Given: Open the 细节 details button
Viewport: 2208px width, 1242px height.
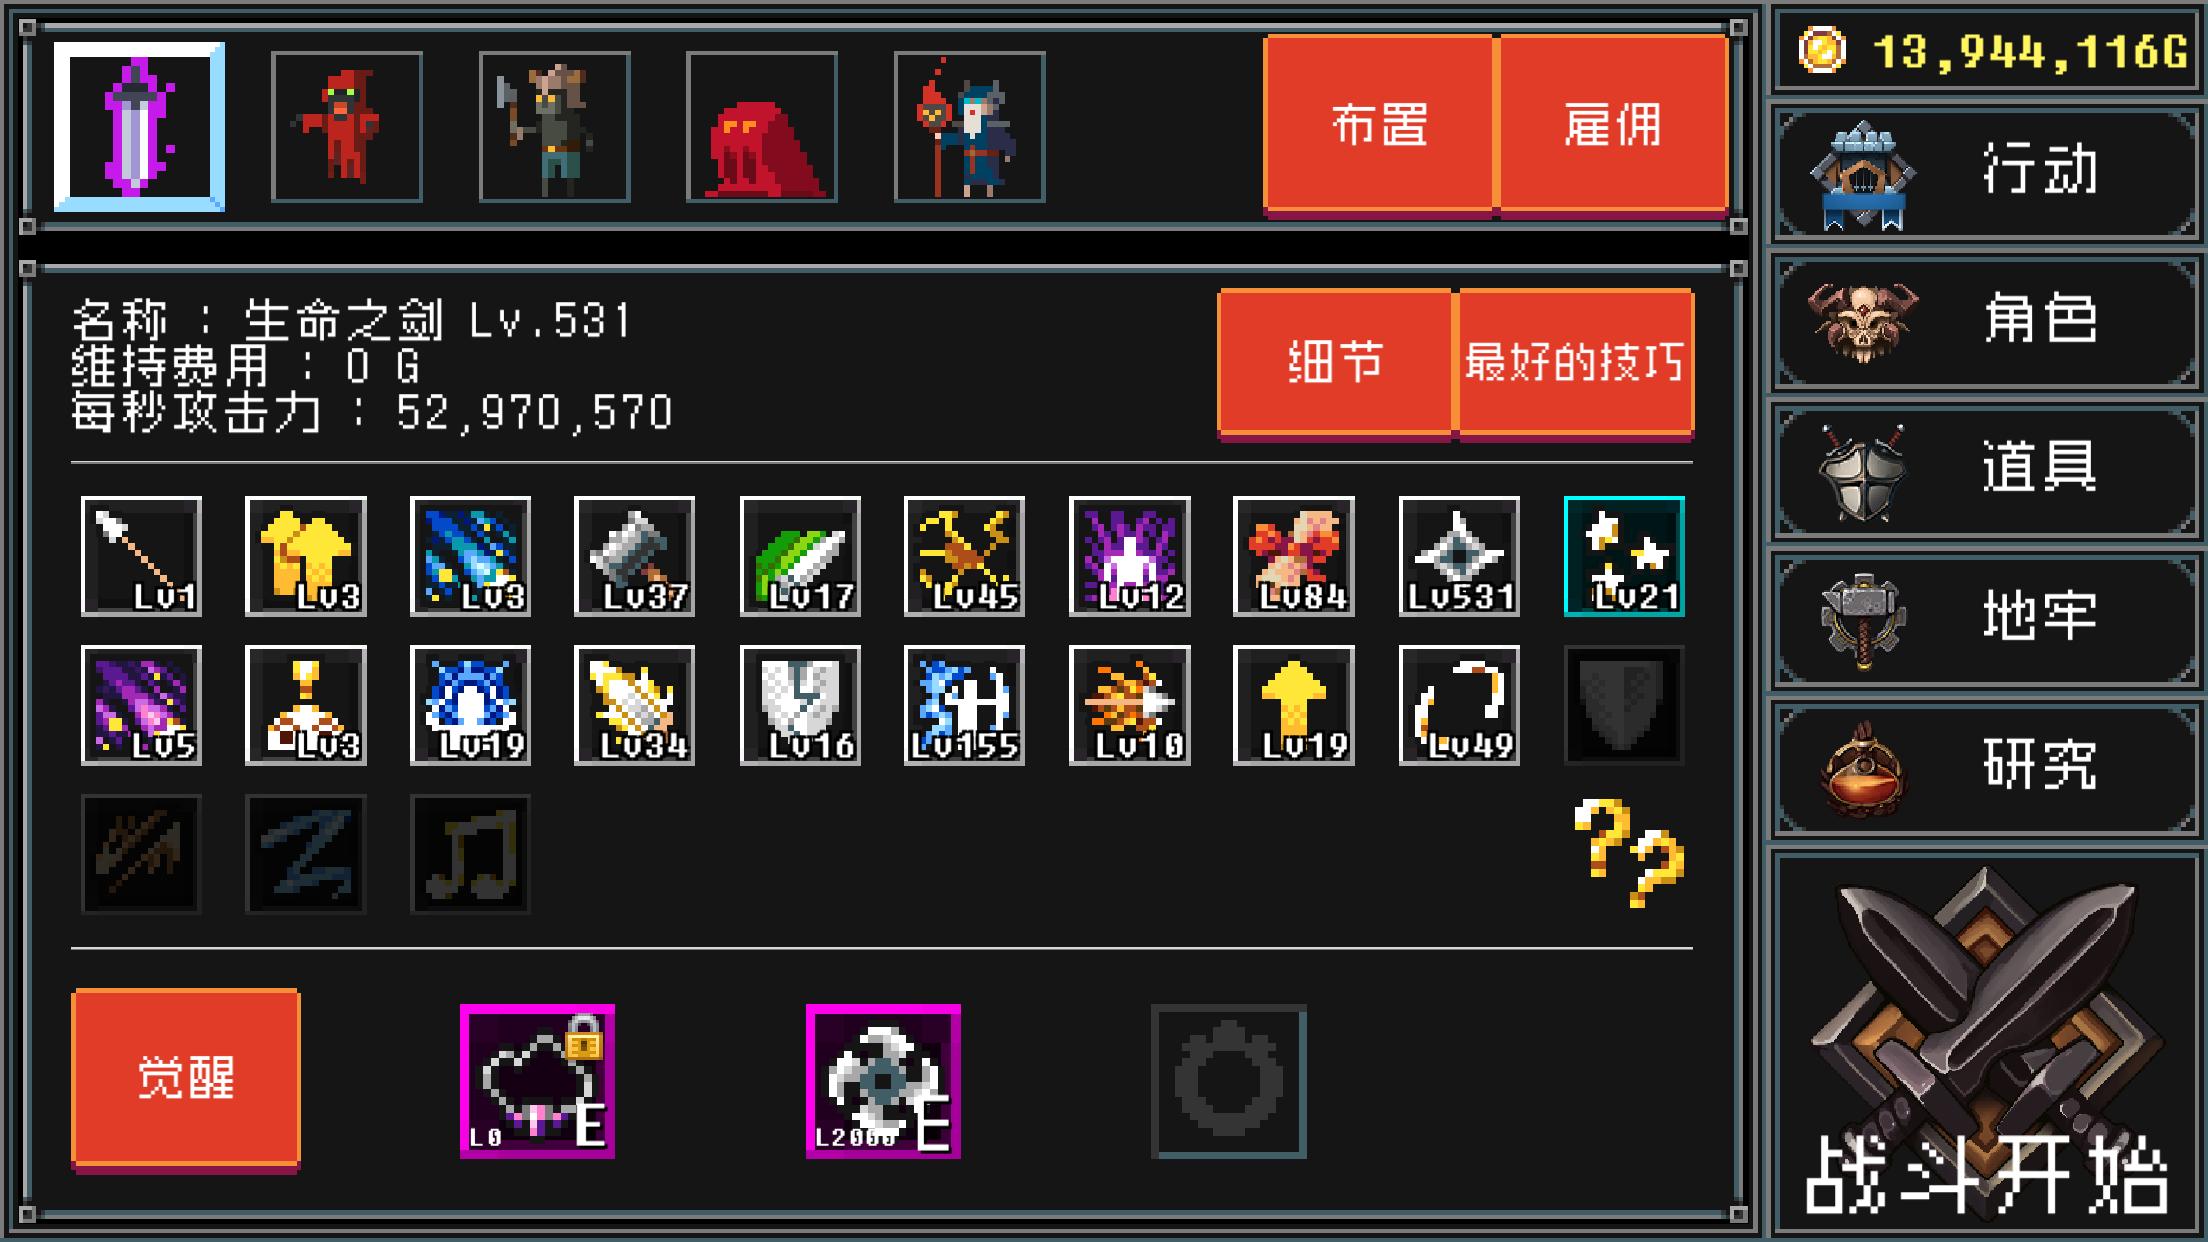Looking at the screenshot, I should [1335, 362].
